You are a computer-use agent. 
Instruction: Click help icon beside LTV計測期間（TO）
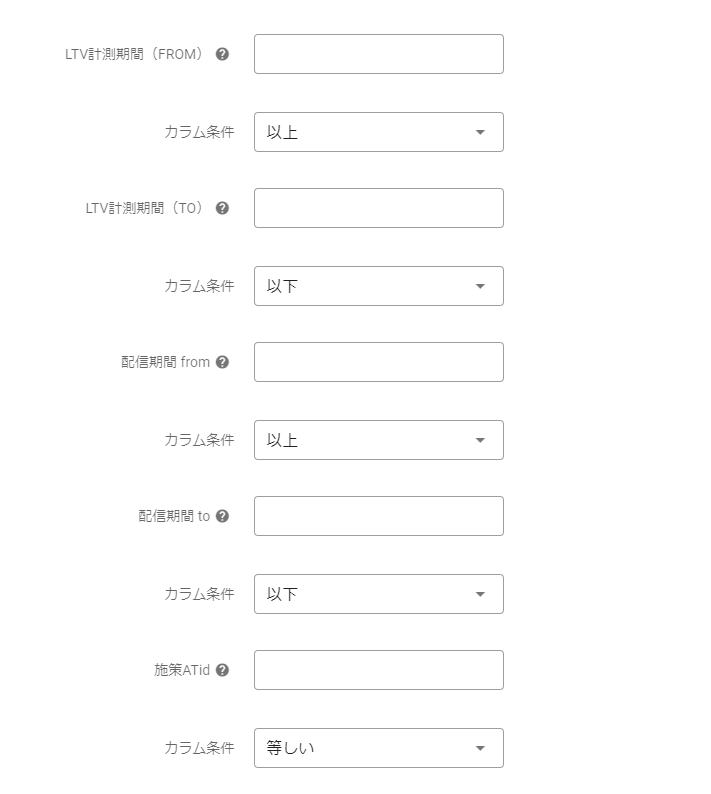click(222, 208)
